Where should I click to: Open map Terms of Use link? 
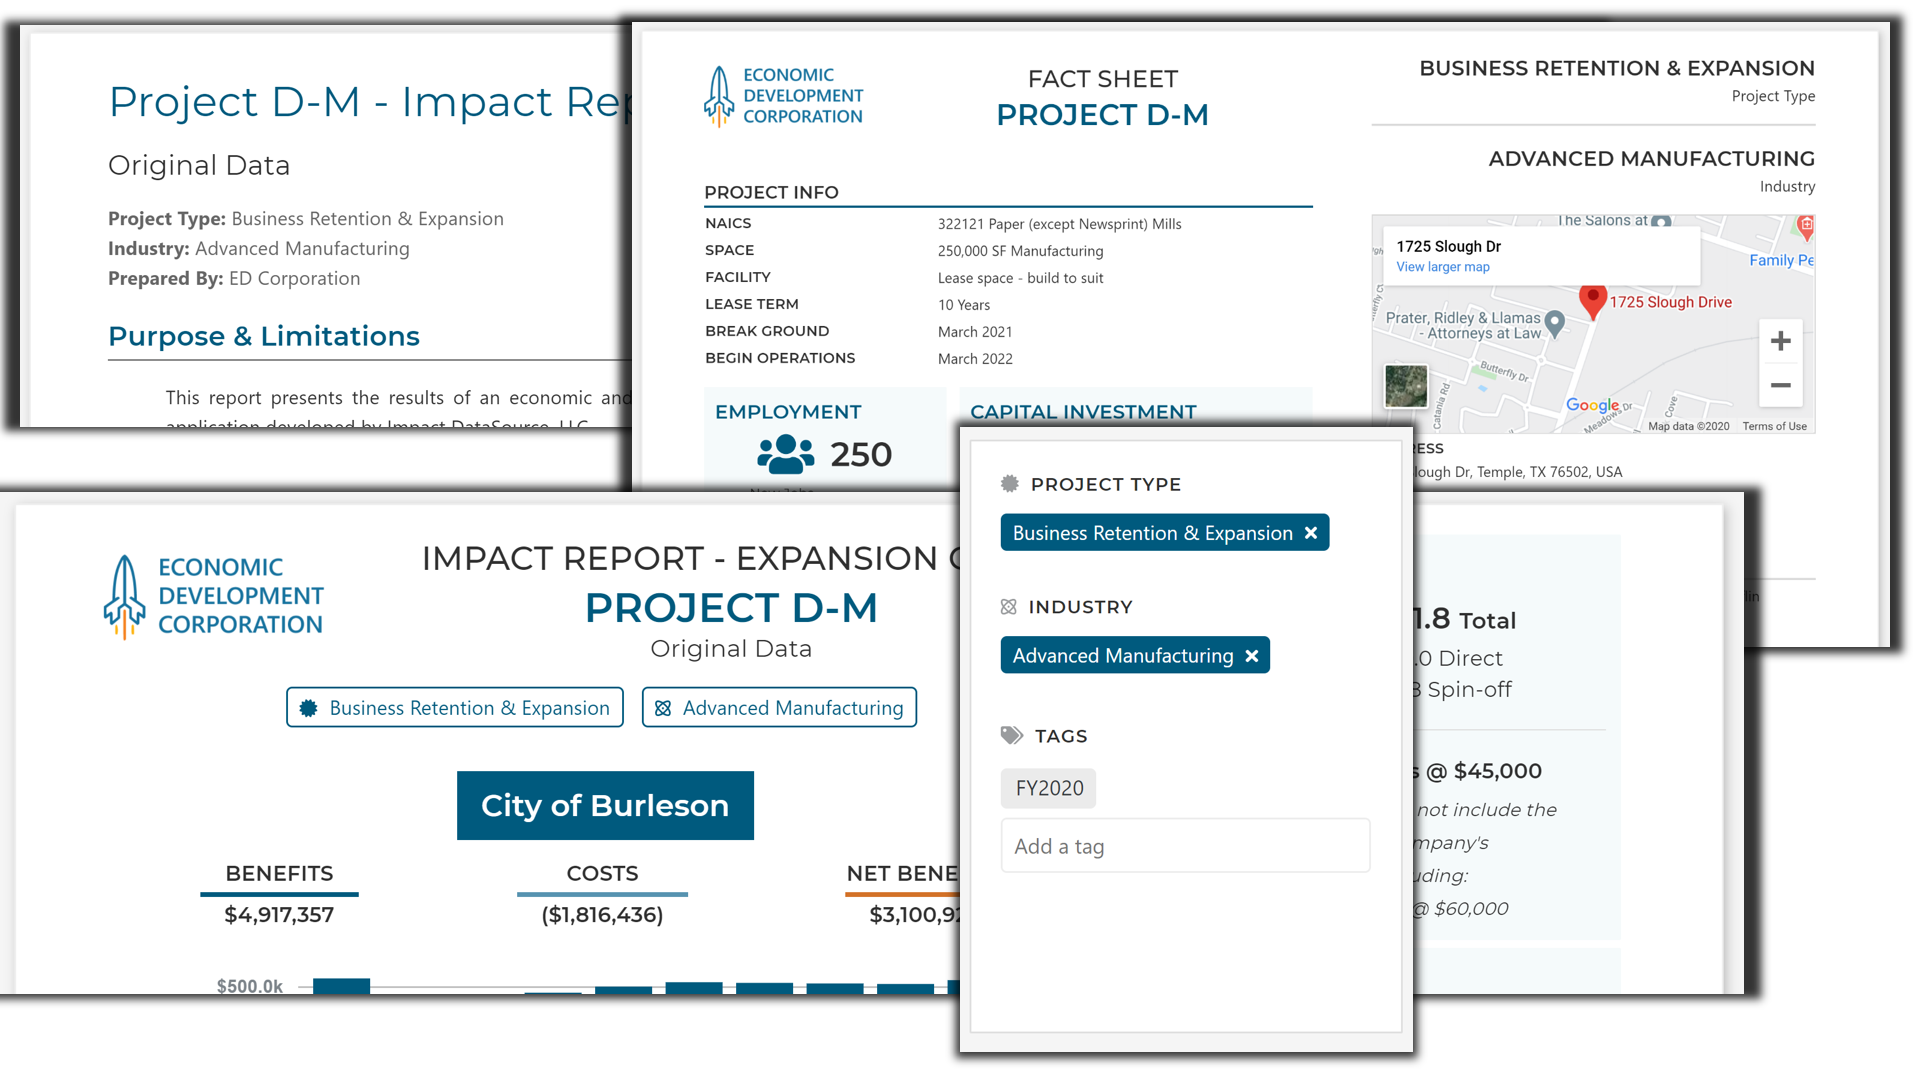1774,426
